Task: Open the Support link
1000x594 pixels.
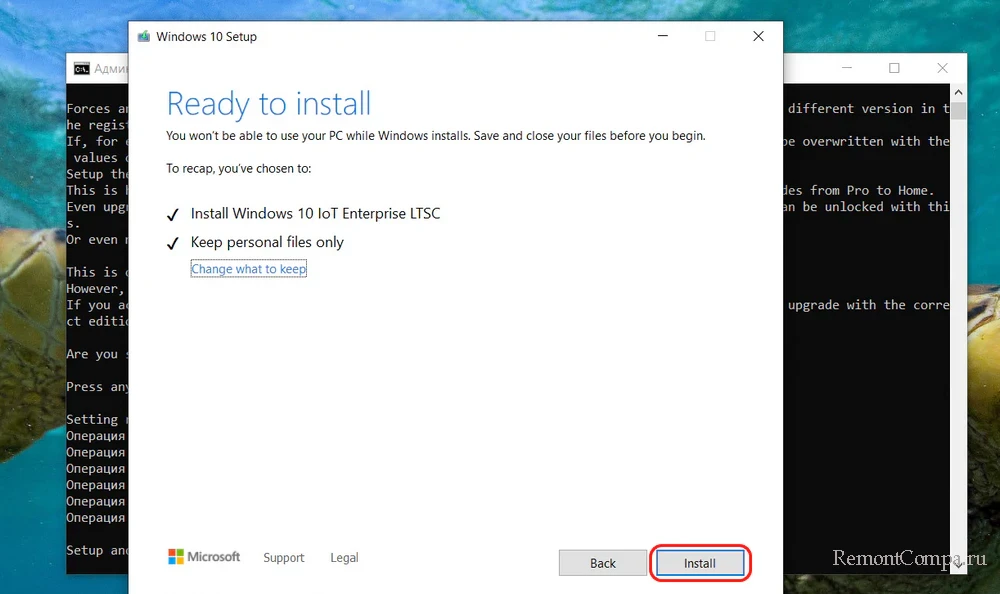Action: pyautogui.click(x=283, y=558)
